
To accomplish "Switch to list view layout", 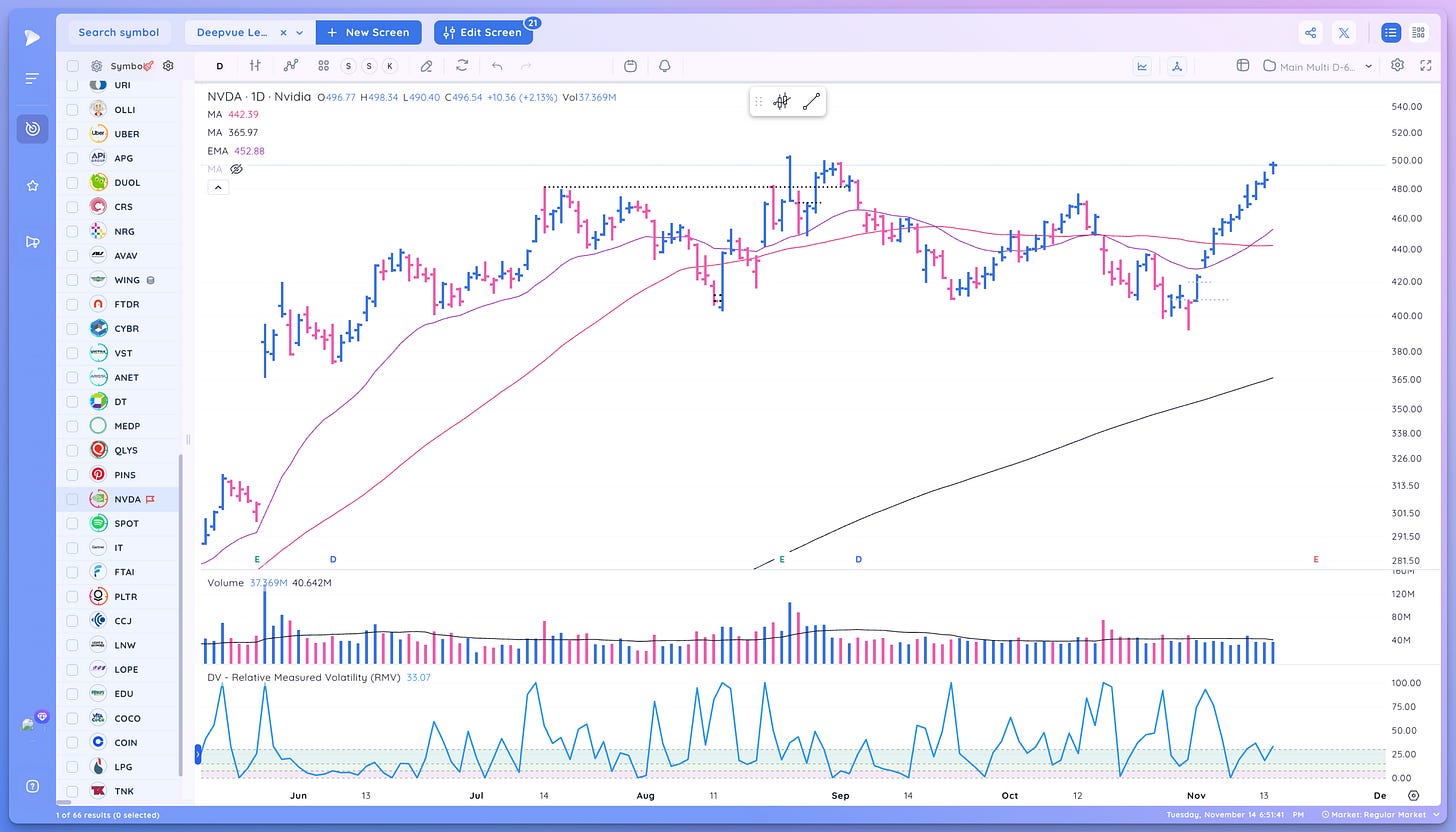I will [1390, 32].
